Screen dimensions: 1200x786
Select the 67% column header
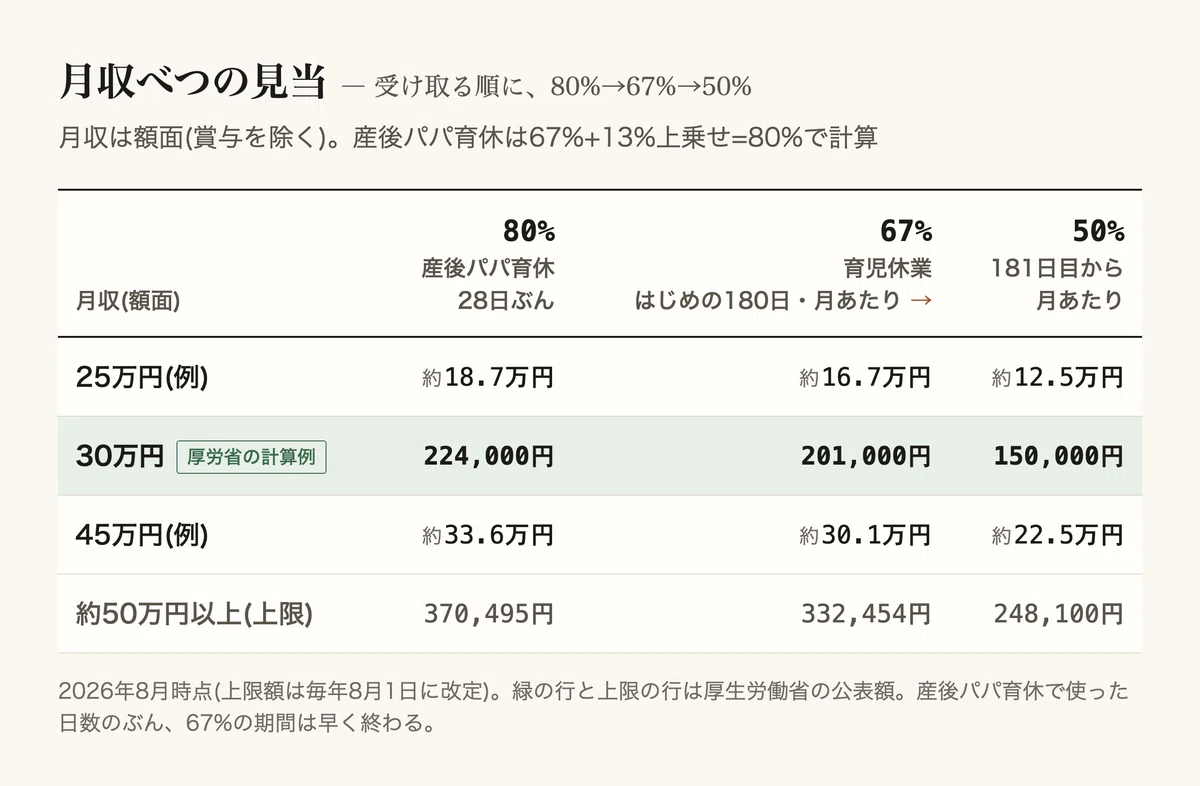click(x=906, y=231)
